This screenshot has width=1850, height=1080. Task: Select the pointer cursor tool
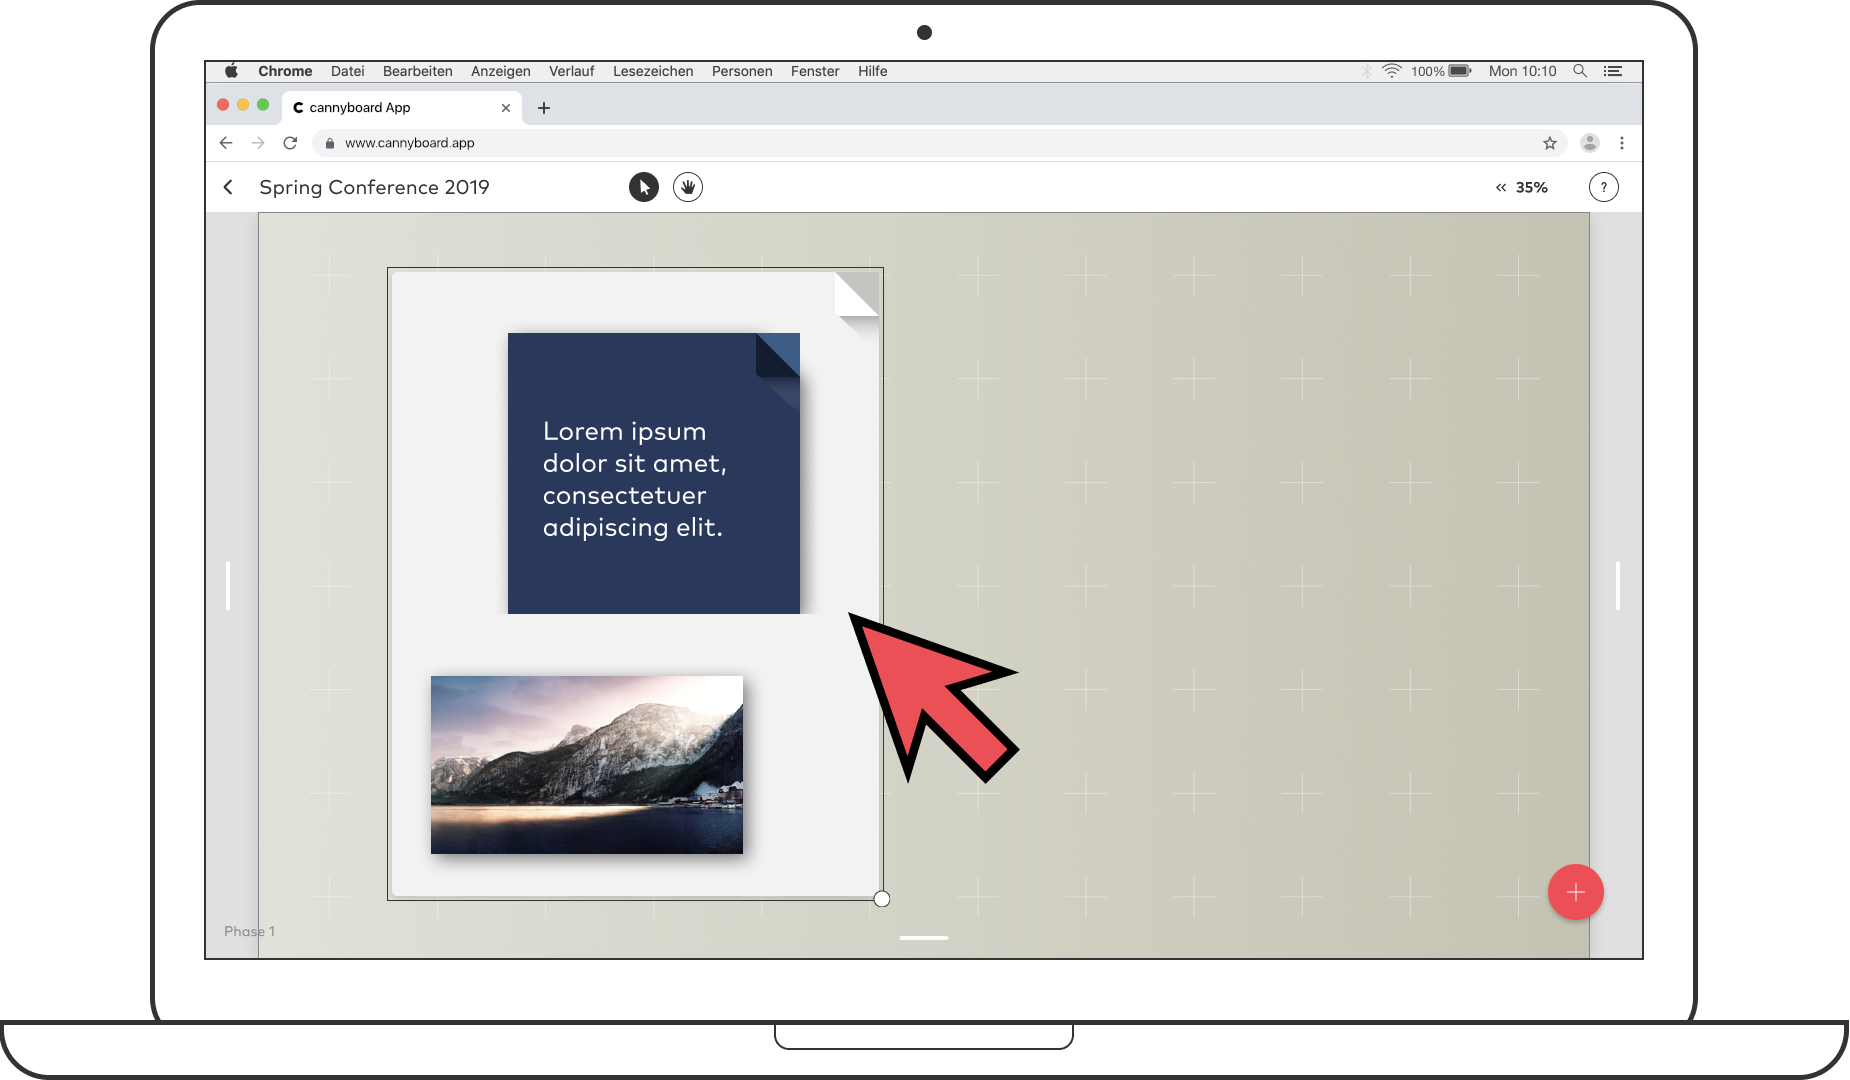tap(644, 187)
